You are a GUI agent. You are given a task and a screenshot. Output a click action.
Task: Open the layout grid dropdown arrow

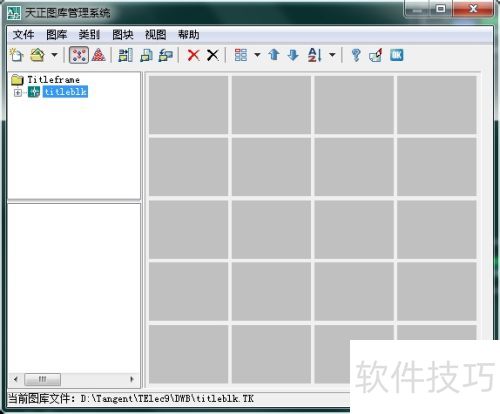[257, 55]
